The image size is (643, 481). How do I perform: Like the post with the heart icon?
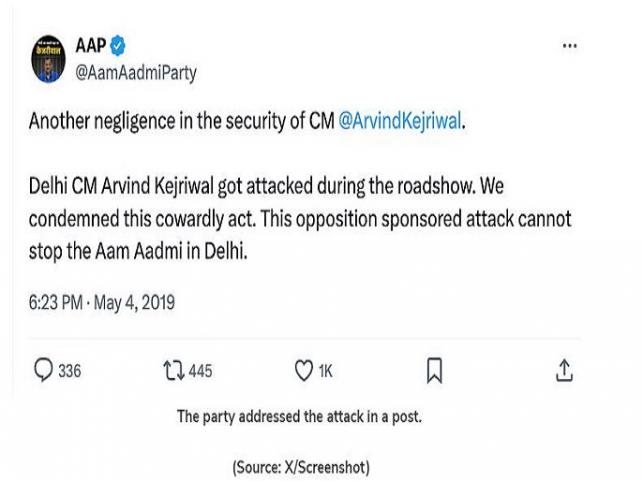[303, 371]
